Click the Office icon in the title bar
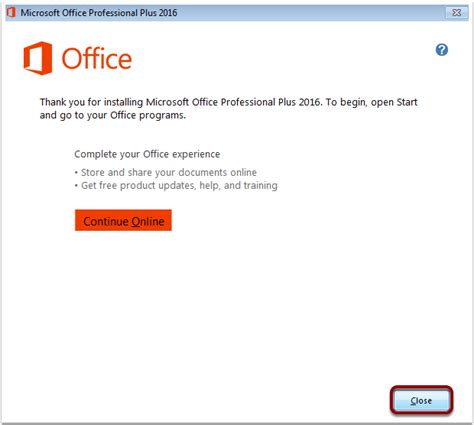Image resolution: width=474 pixels, height=425 pixels. coord(11,13)
